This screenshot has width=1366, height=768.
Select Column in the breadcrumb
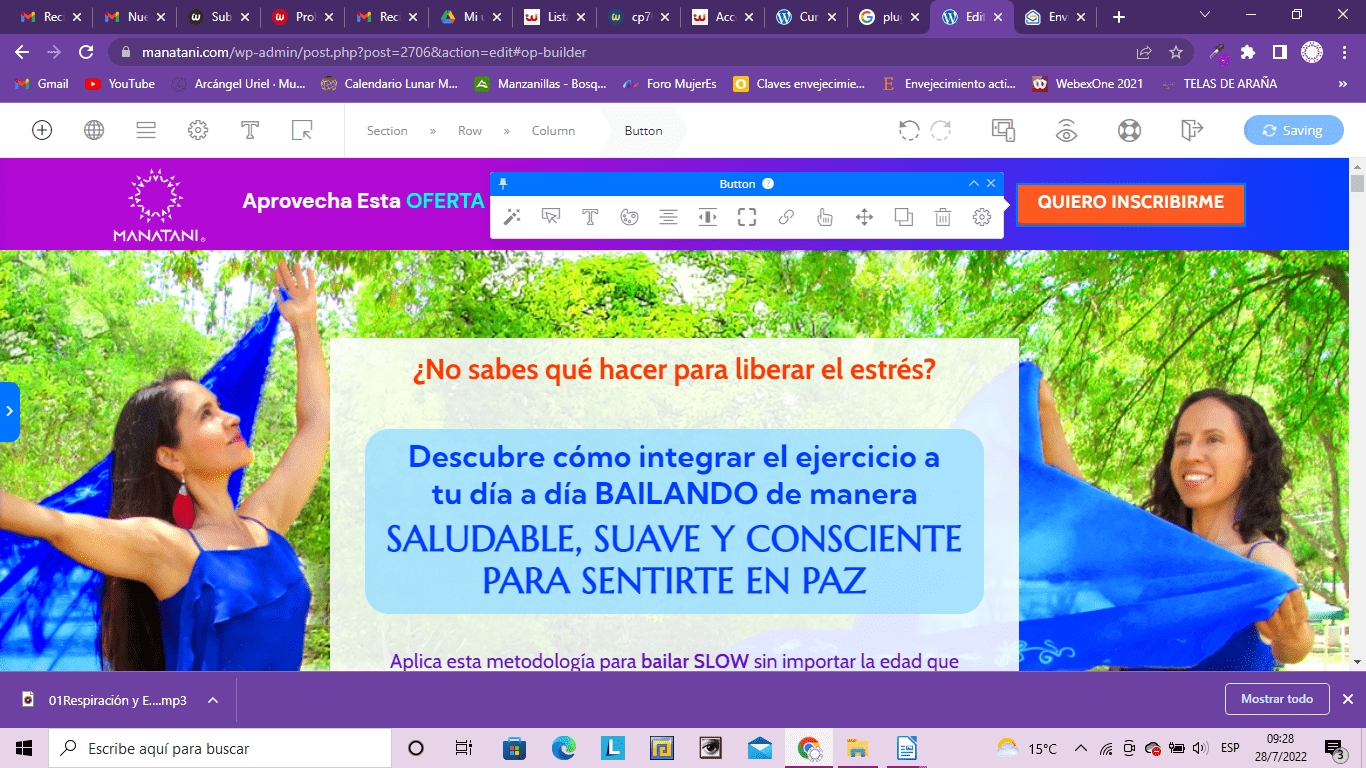(x=553, y=131)
